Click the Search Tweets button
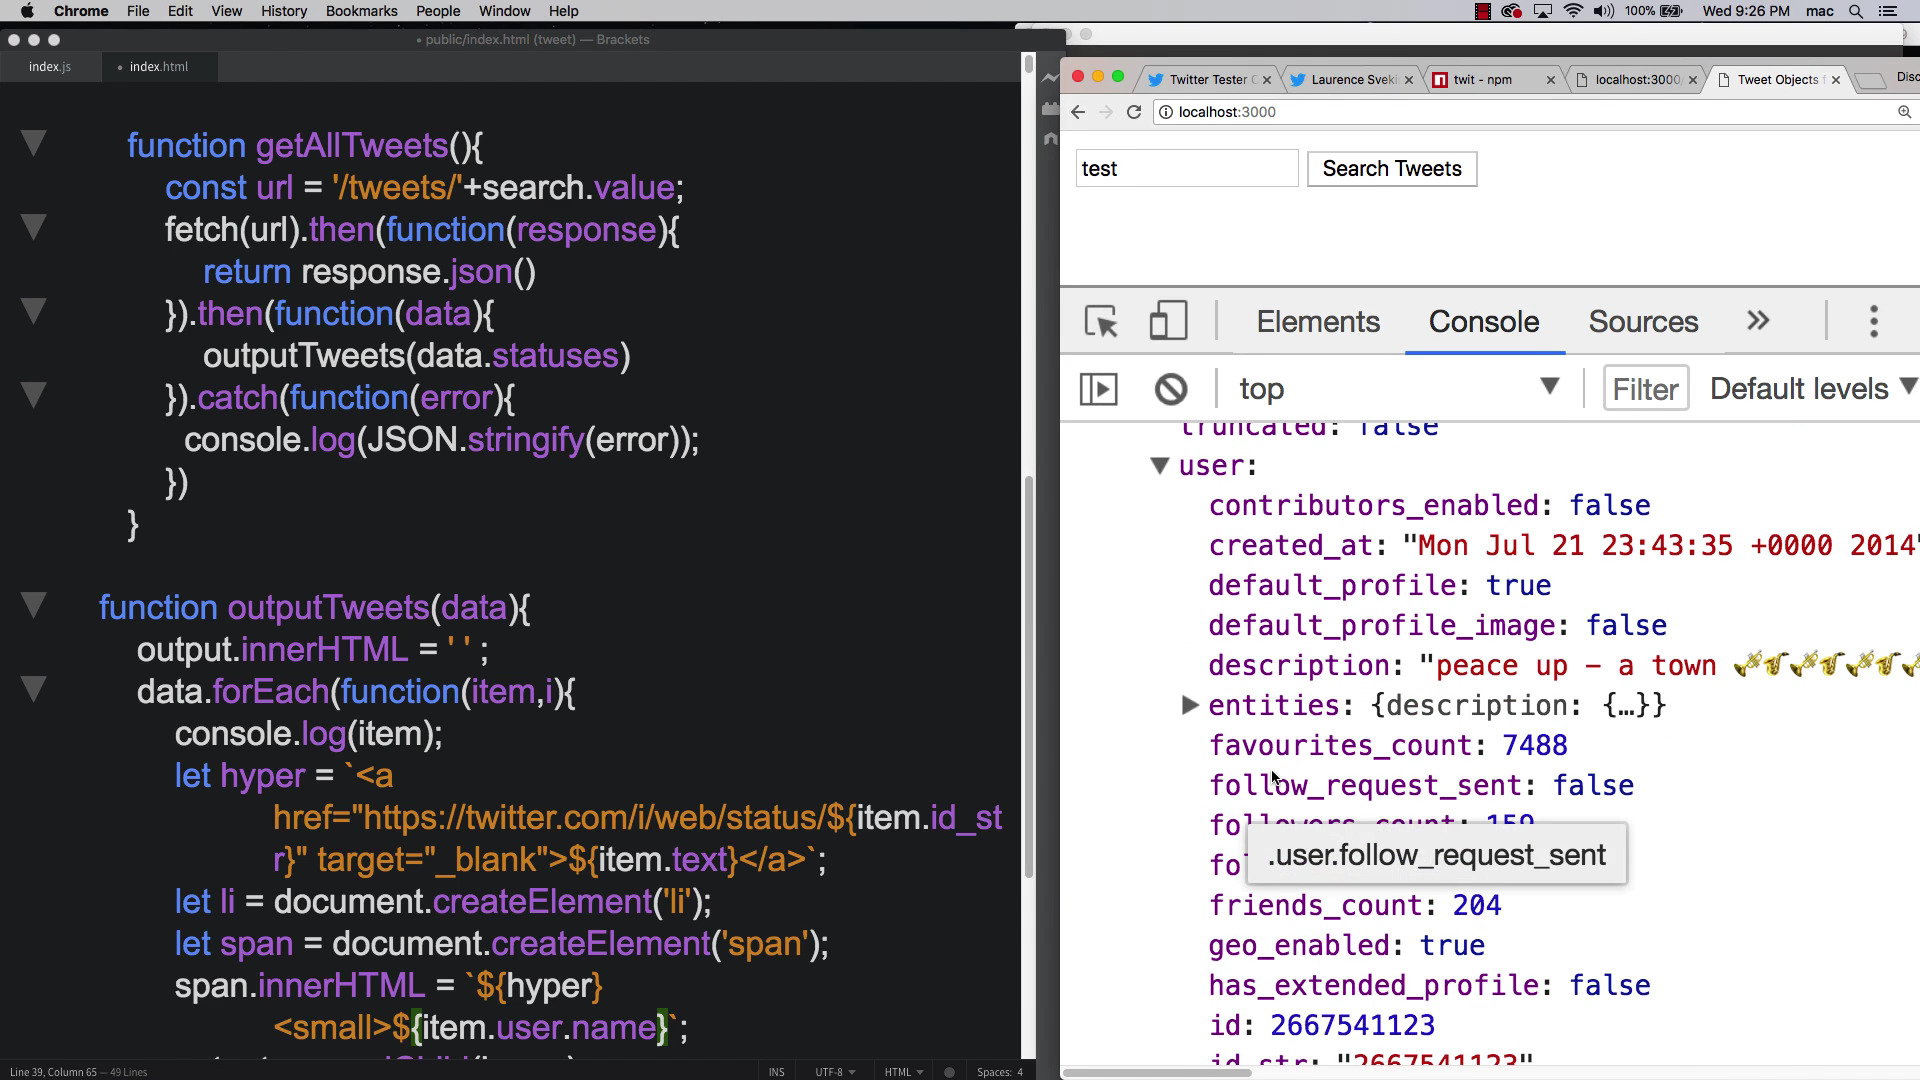Screen dimensions: 1920x1080 1392,169
